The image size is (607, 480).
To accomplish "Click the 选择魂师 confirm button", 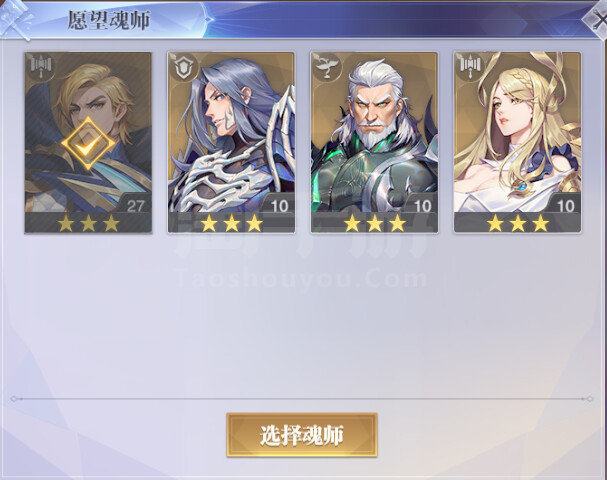I will (302, 435).
